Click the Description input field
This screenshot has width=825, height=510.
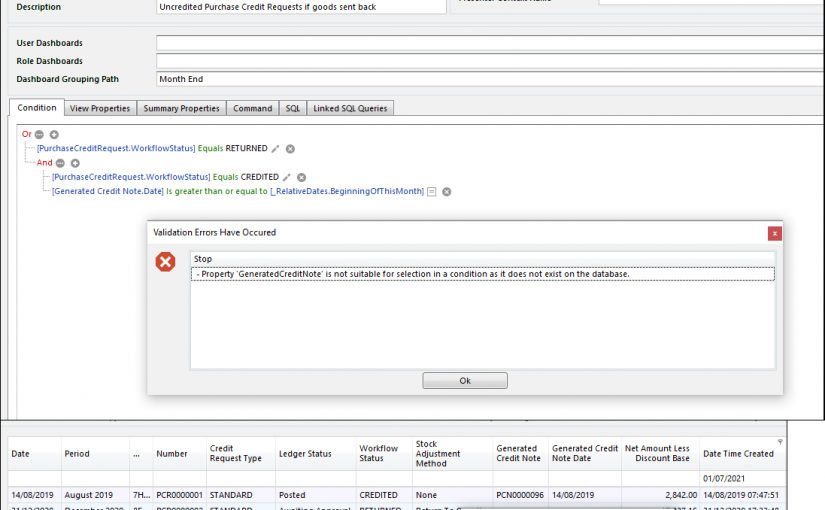click(x=301, y=7)
